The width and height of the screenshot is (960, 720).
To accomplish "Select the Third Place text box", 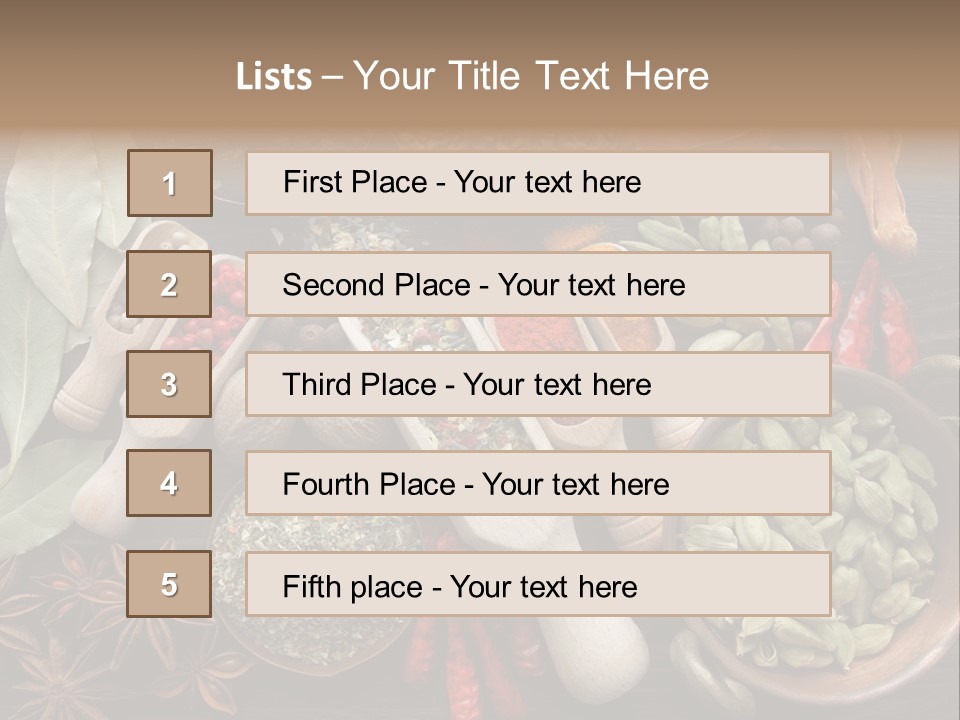I will click(538, 384).
